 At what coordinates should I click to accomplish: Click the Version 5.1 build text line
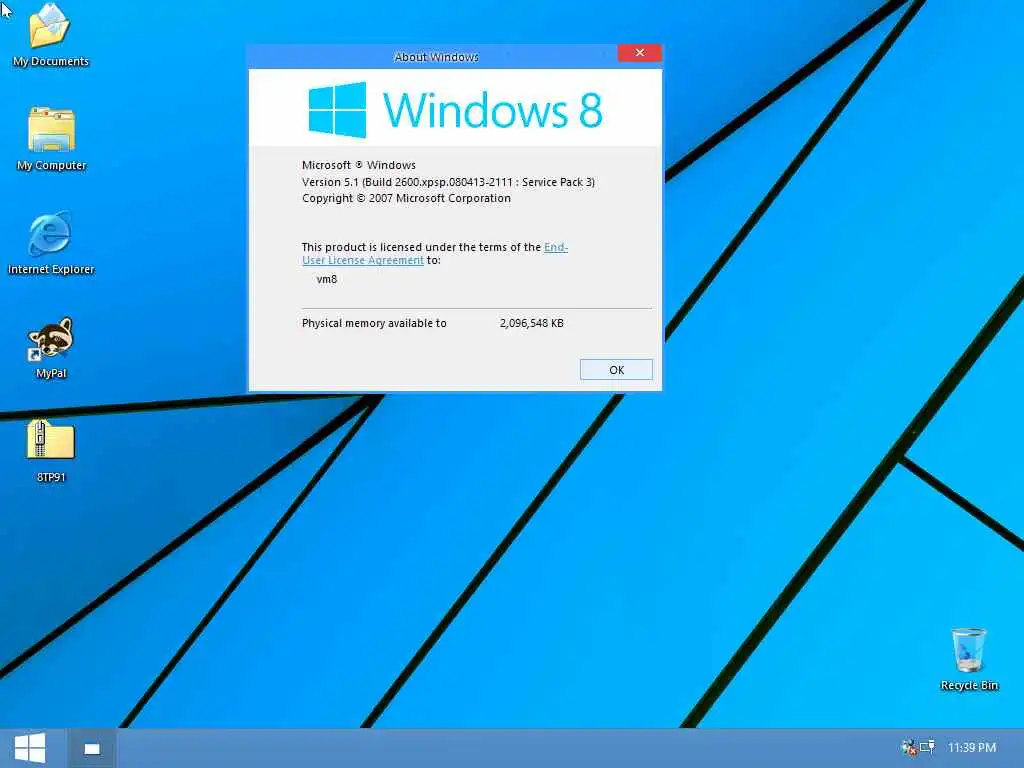(x=448, y=182)
